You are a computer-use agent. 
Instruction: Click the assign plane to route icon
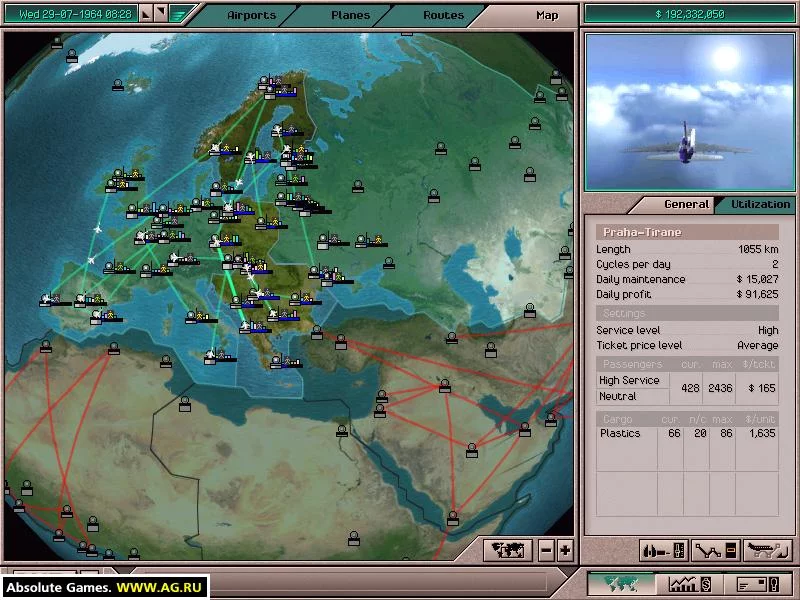(767, 551)
